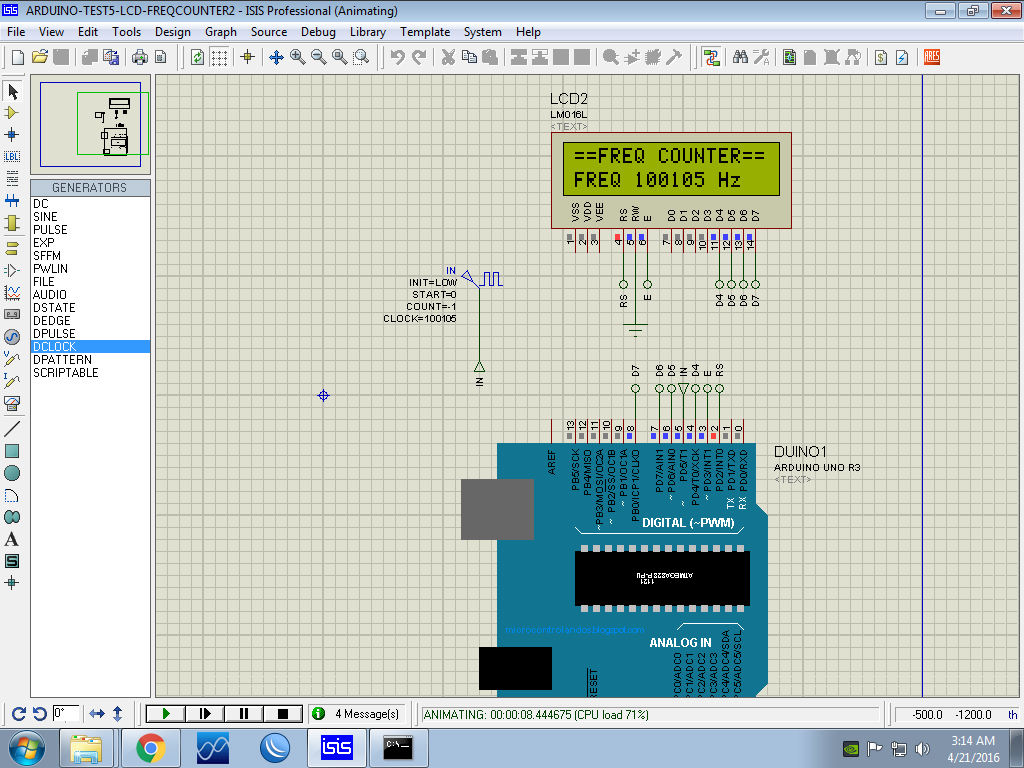Select the Wire Label mode tool

tap(12, 156)
